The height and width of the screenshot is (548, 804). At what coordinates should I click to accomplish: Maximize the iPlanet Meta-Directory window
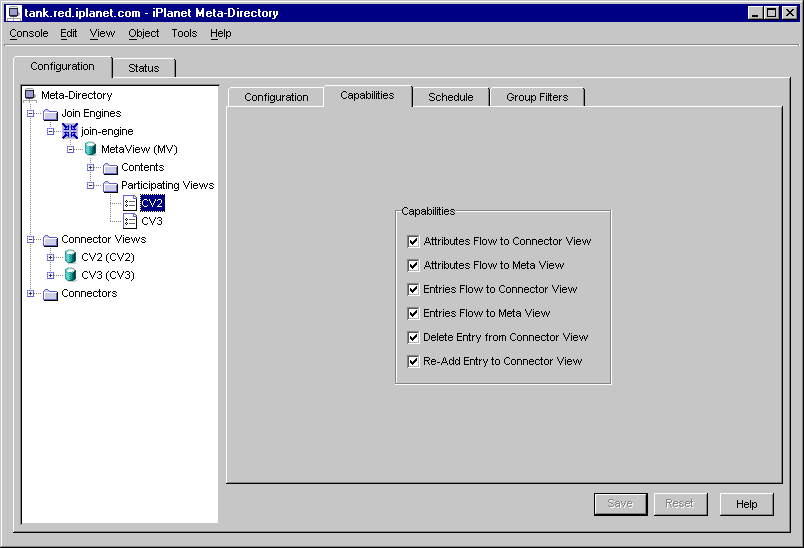[771, 13]
